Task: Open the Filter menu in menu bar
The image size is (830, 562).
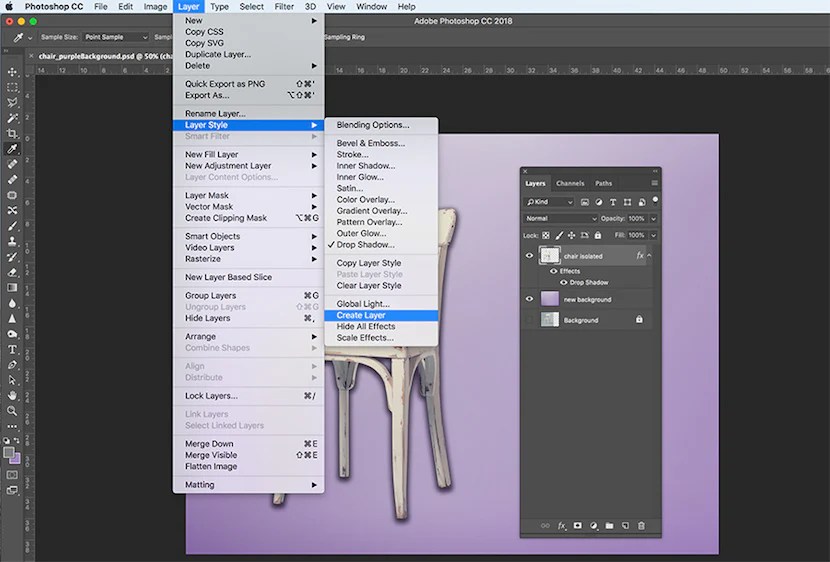Action: [x=284, y=6]
